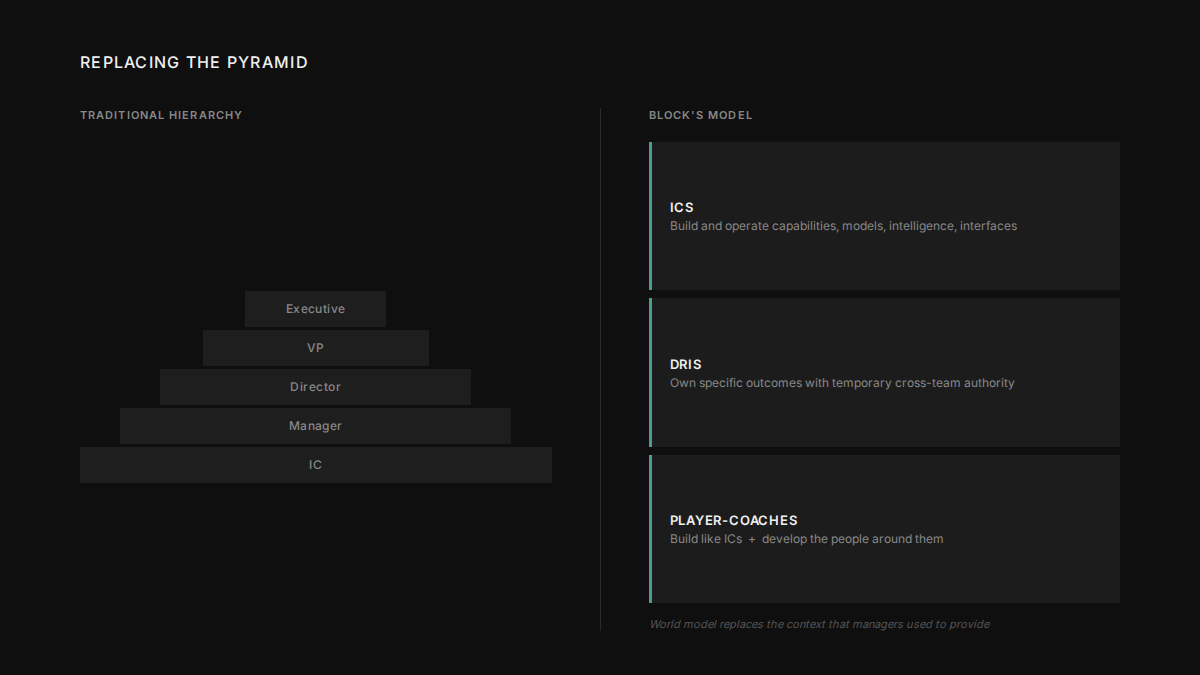
Task: Select the PLAYER-COACHES card heading
Action: point(734,520)
